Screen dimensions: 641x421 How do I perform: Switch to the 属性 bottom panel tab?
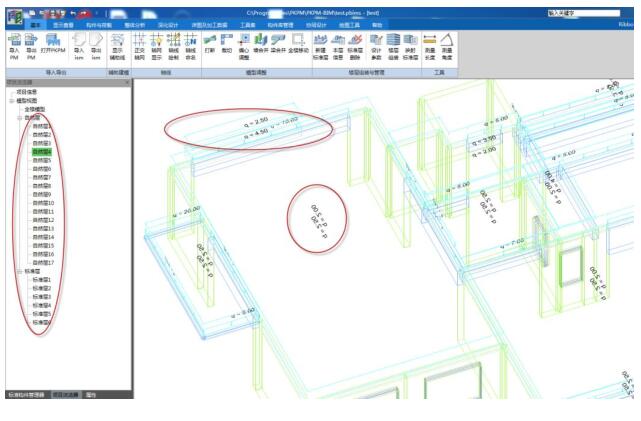(x=90, y=395)
